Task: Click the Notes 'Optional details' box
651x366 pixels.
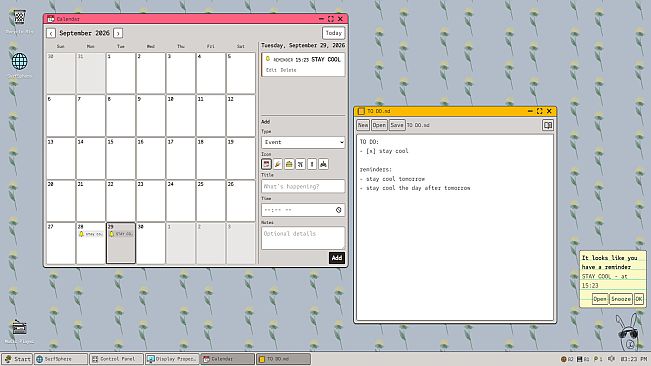Action: tap(303, 238)
